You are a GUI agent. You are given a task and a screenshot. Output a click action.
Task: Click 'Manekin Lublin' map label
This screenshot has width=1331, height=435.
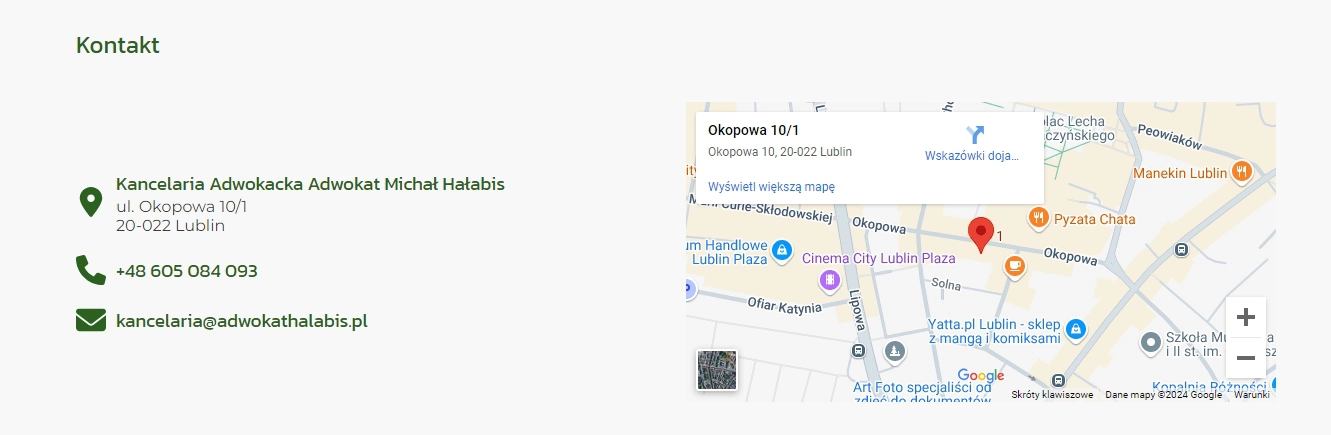coord(1180,173)
